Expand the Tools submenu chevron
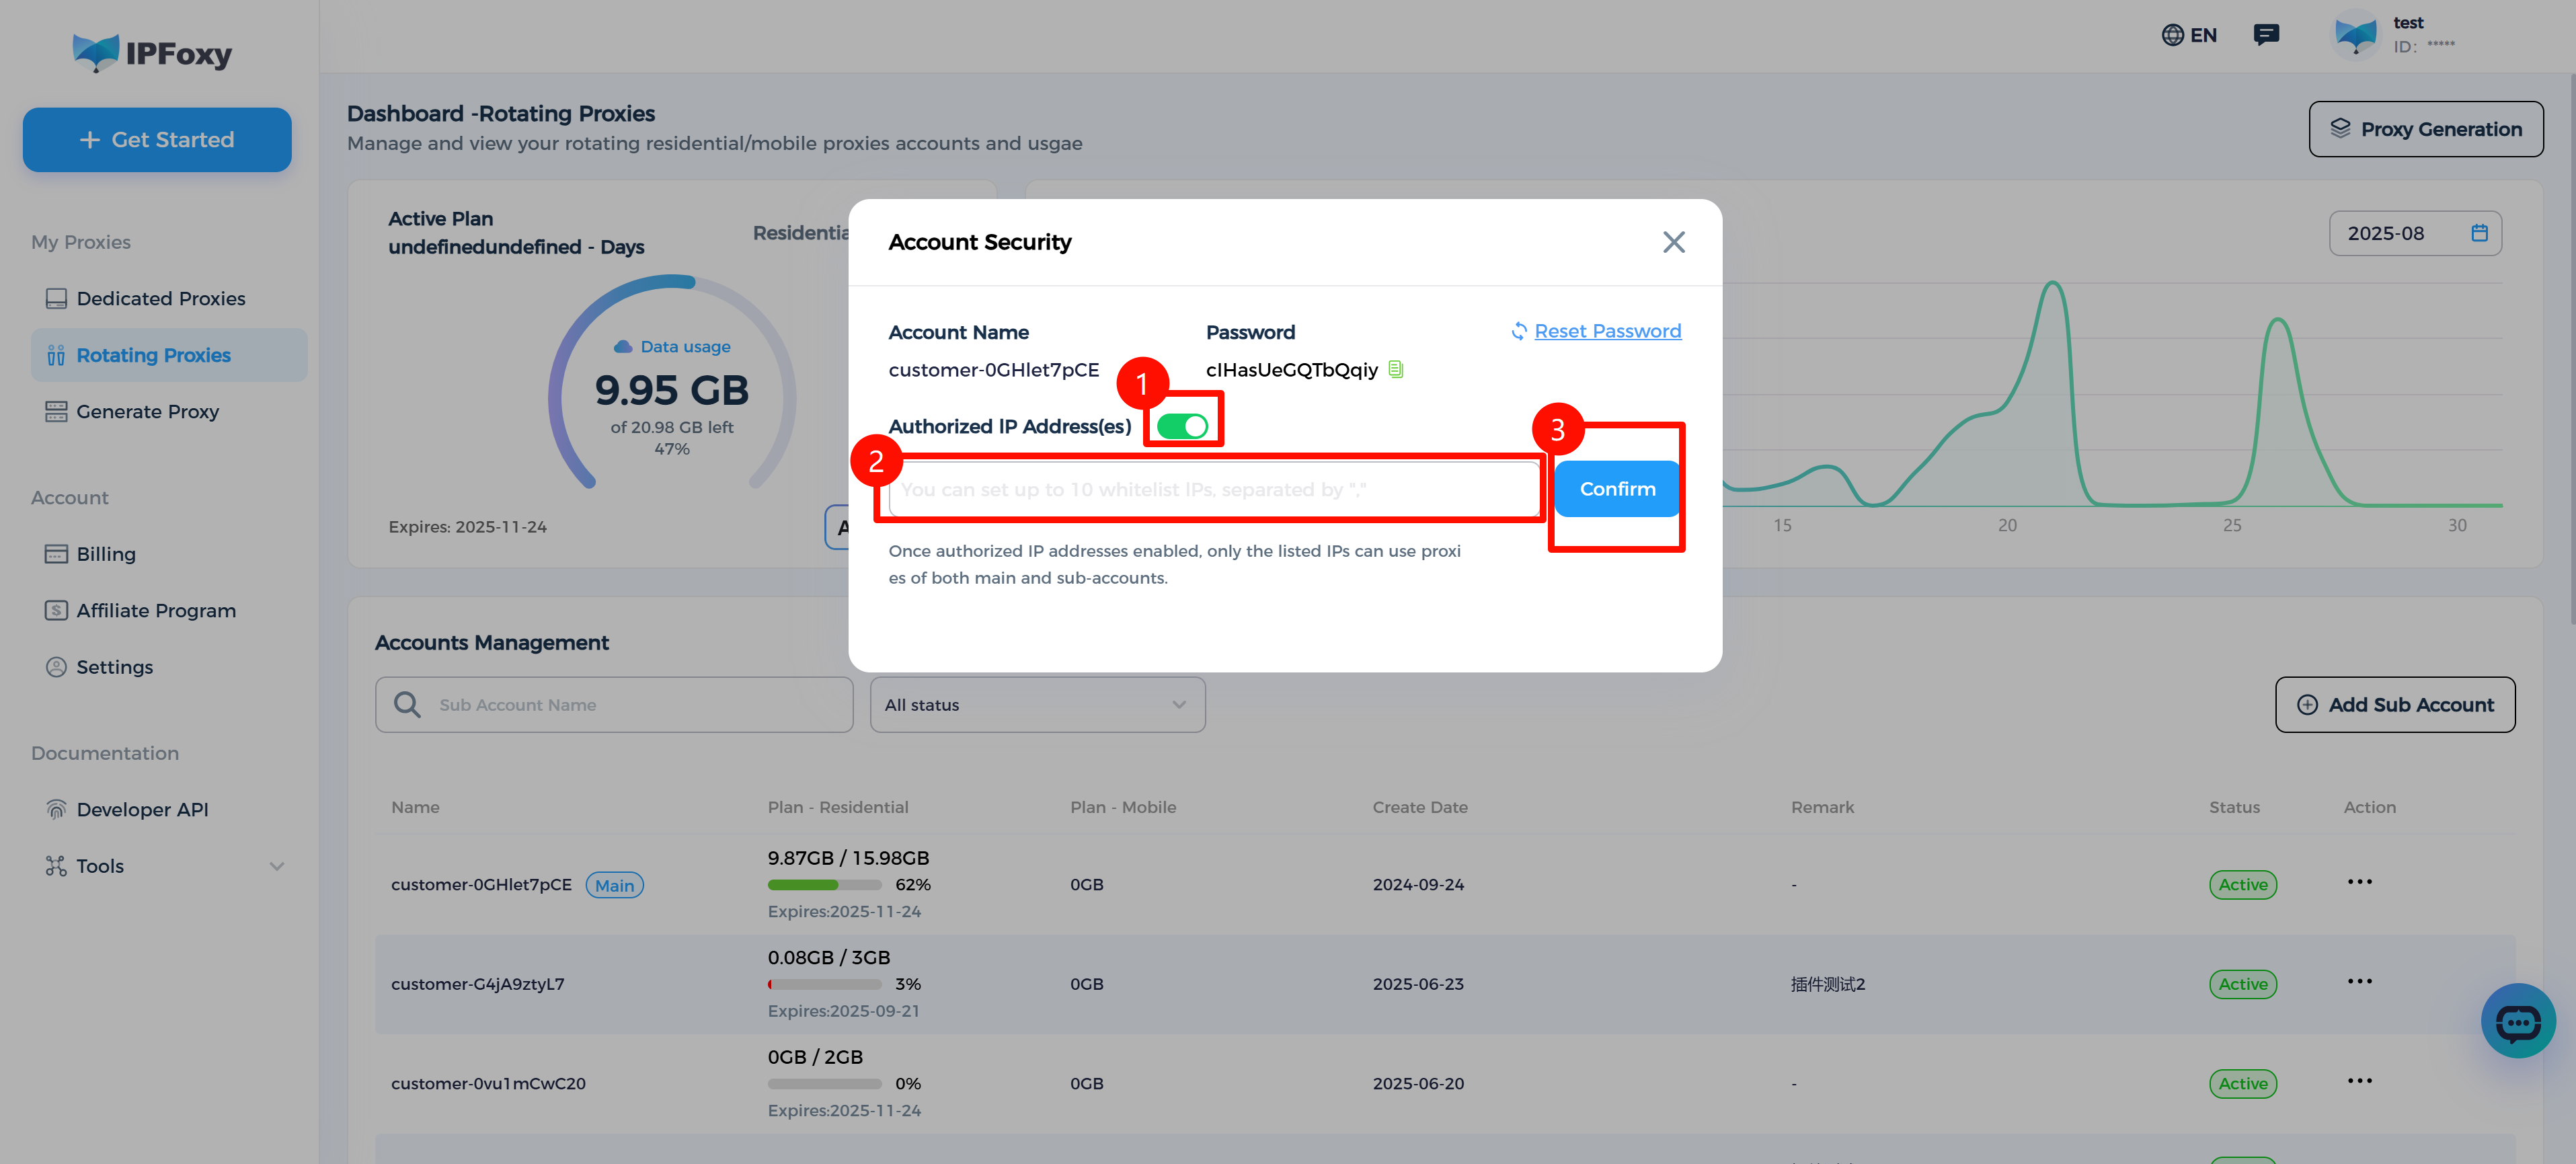The width and height of the screenshot is (2576, 1164). tap(277, 866)
